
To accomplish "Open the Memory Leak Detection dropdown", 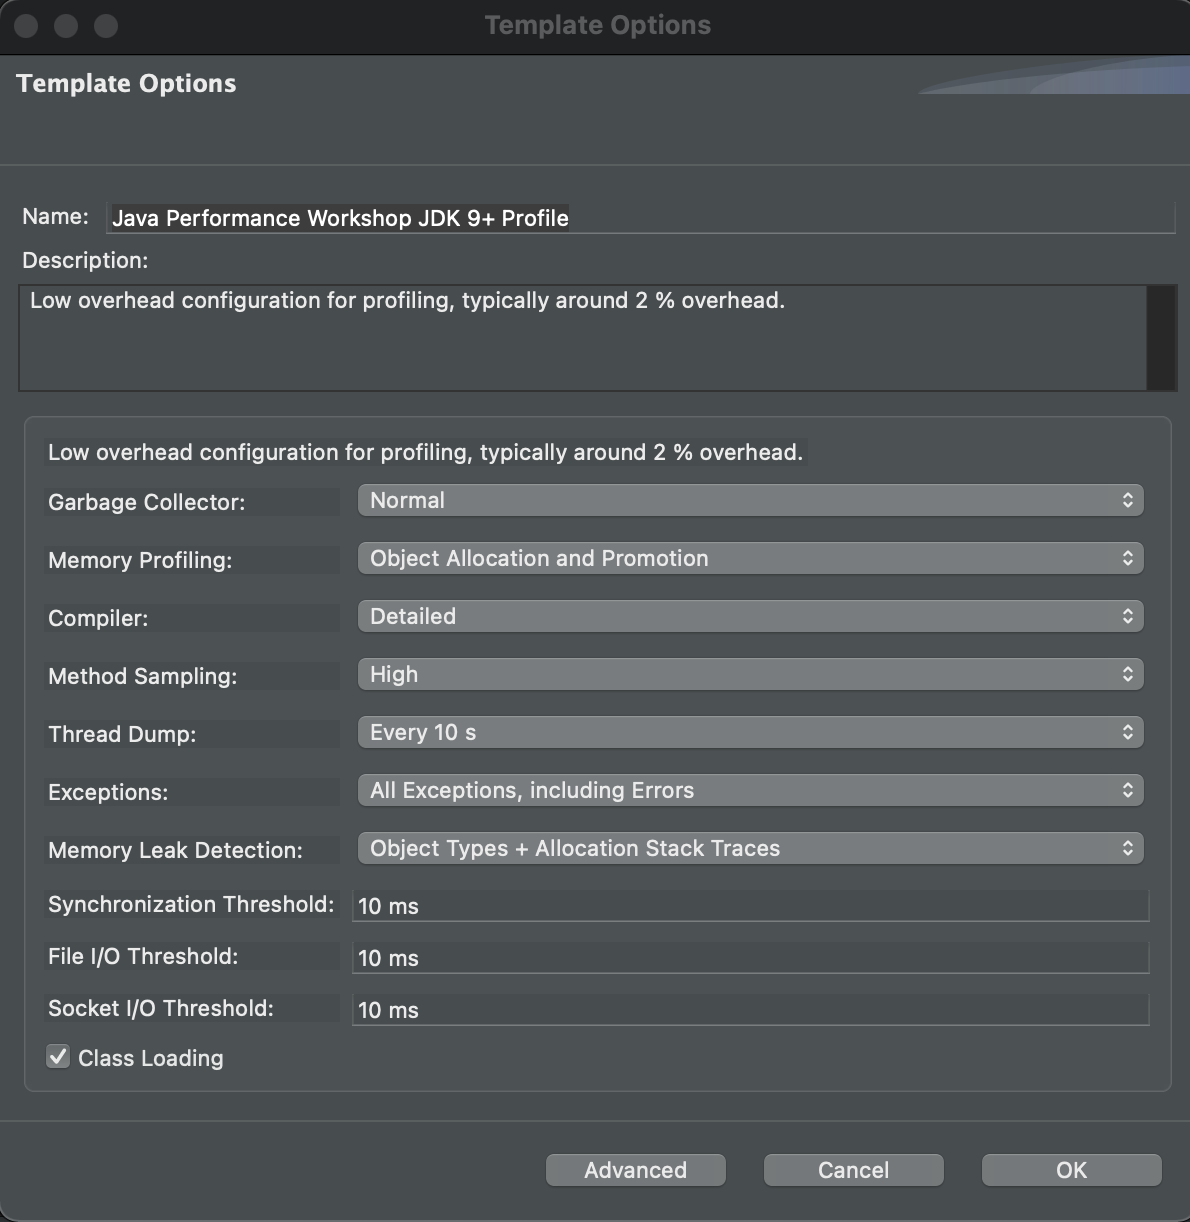I will [x=750, y=848].
